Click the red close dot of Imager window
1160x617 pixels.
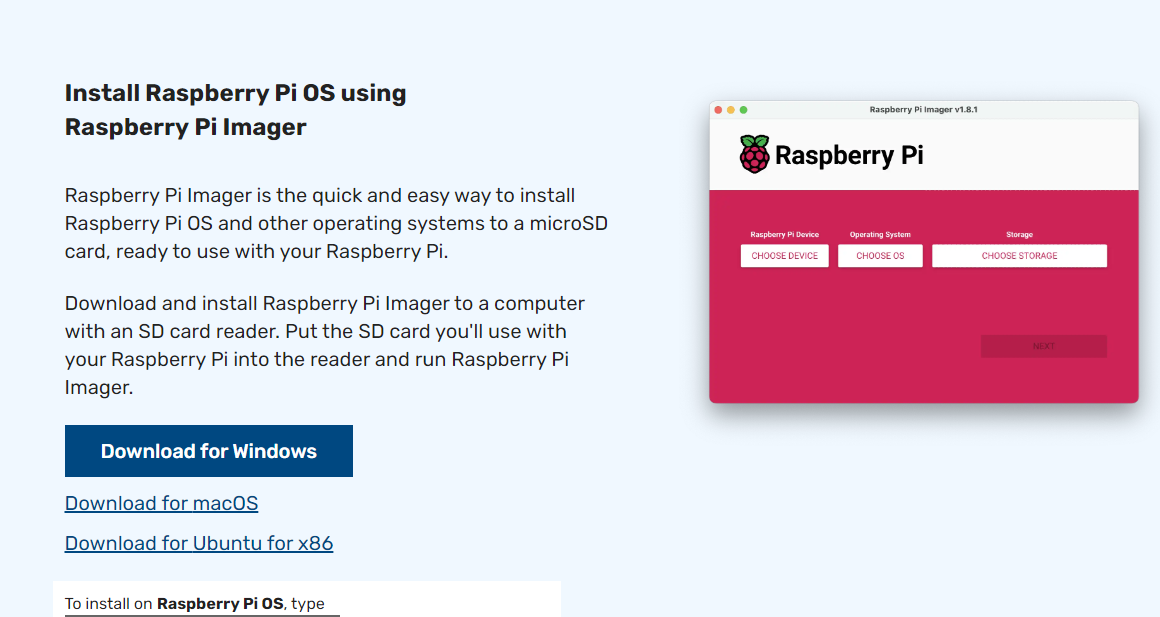(718, 109)
